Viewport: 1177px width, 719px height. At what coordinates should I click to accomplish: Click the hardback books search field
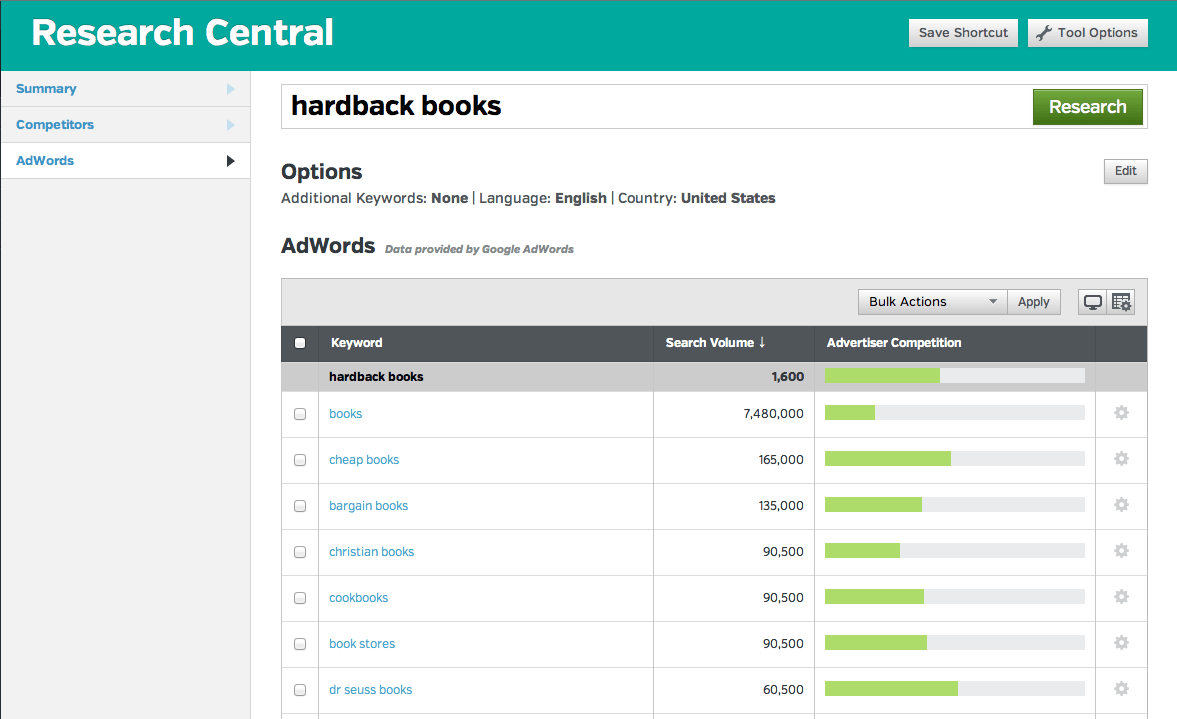(657, 107)
